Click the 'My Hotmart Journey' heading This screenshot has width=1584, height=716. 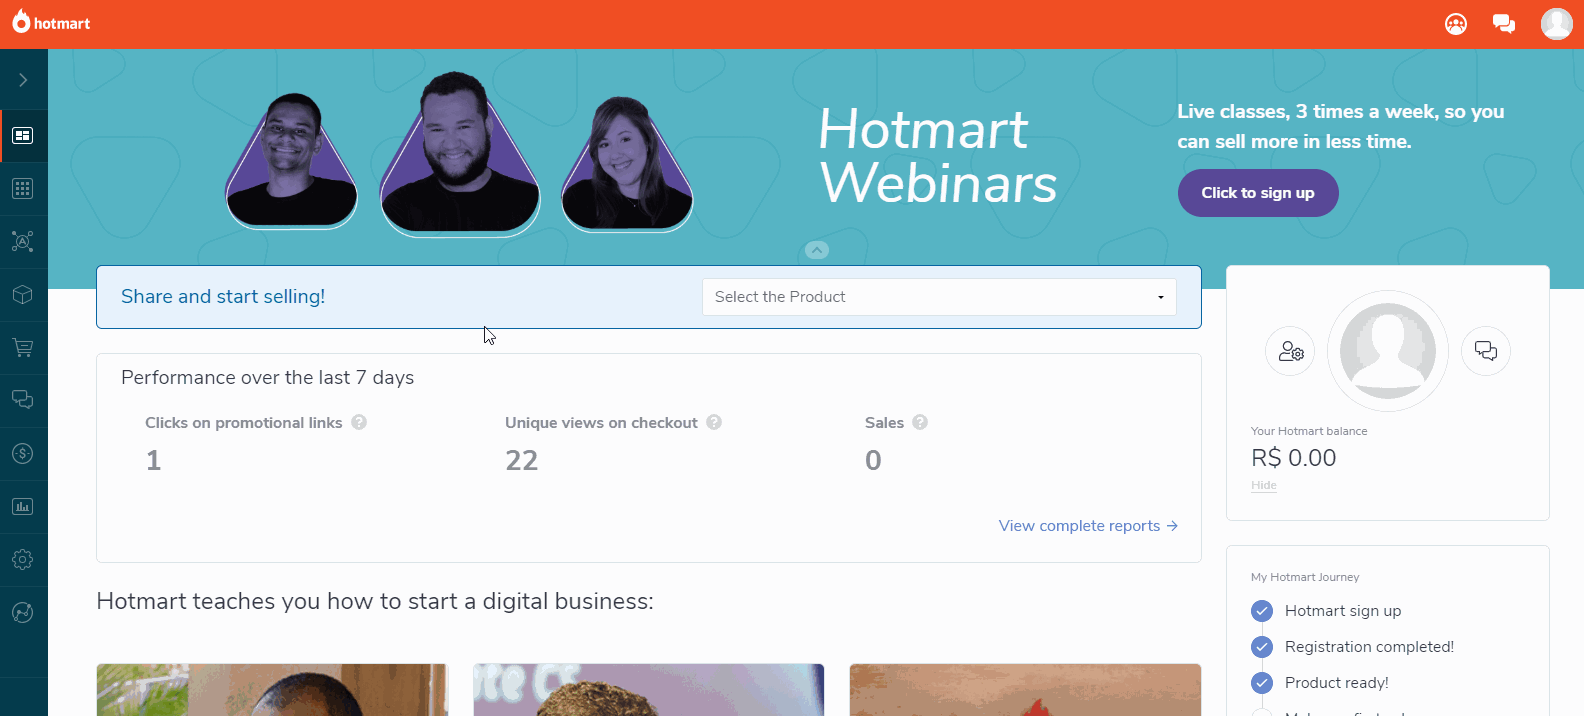[x=1305, y=577]
